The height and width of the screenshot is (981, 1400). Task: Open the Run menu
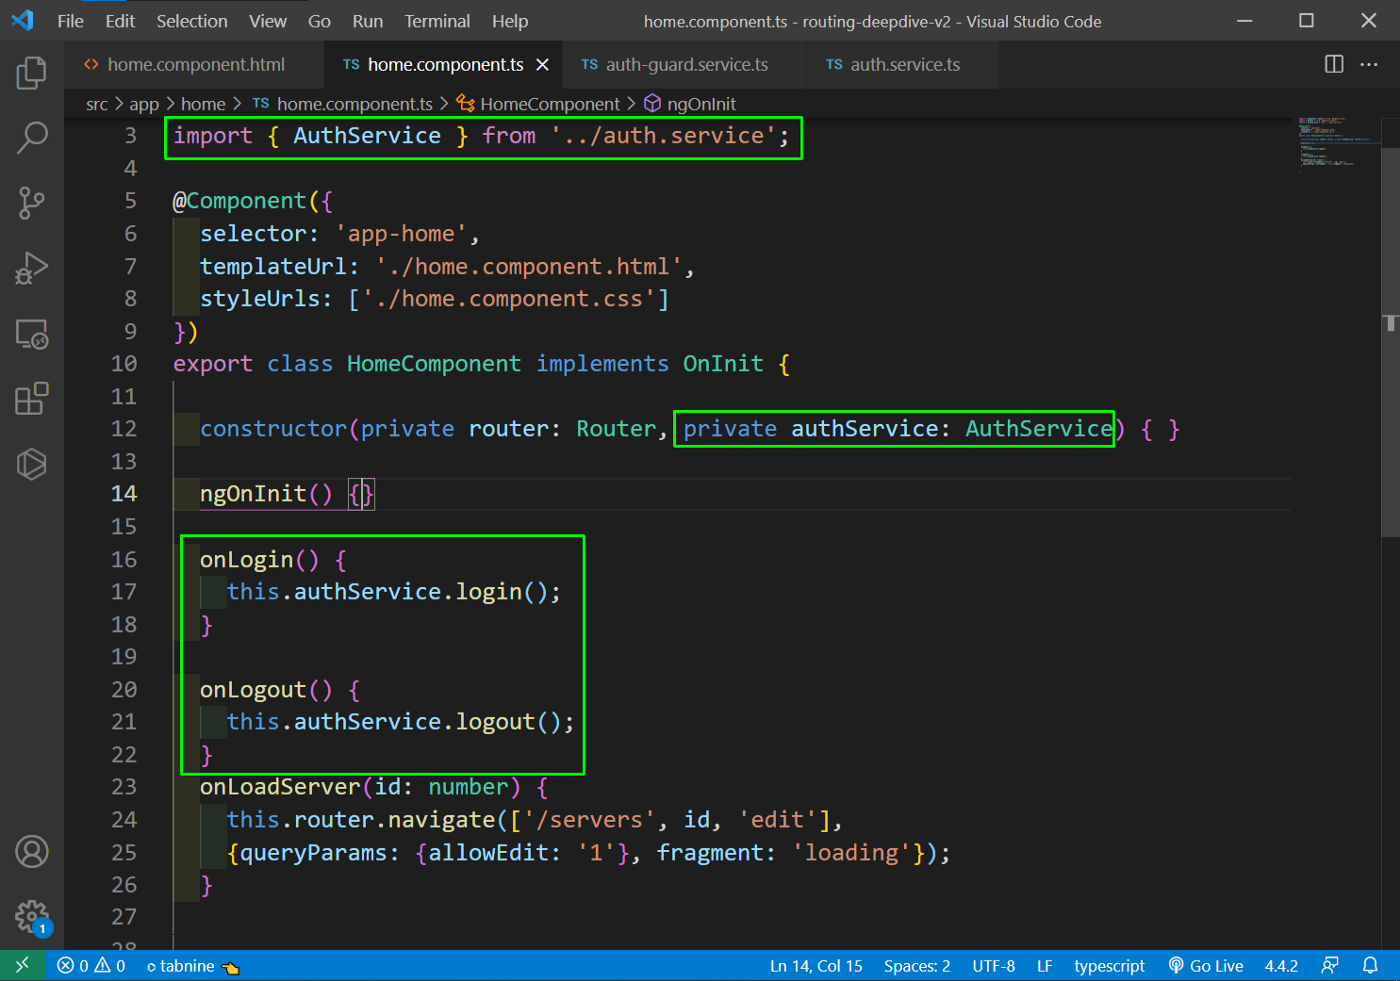click(x=367, y=21)
